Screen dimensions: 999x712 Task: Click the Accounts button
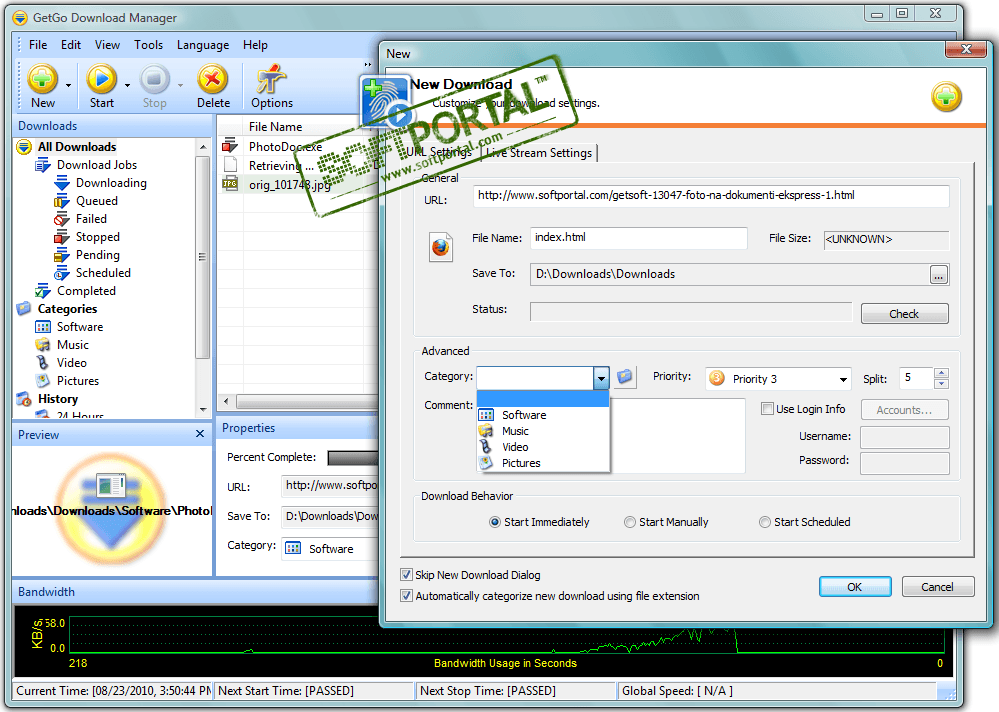pos(904,410)
